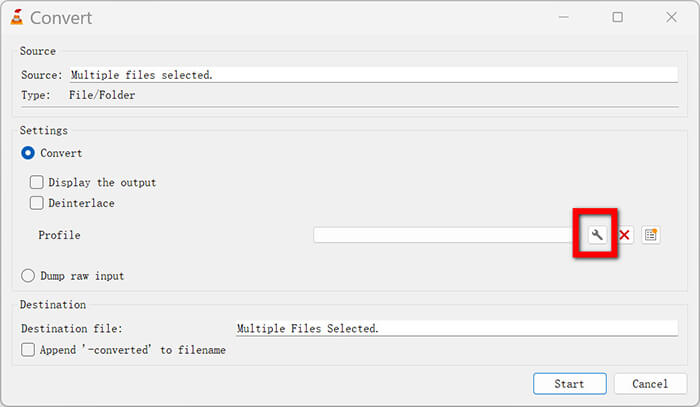Edit selected profile with wrench icon

click(x=597, y=235)
